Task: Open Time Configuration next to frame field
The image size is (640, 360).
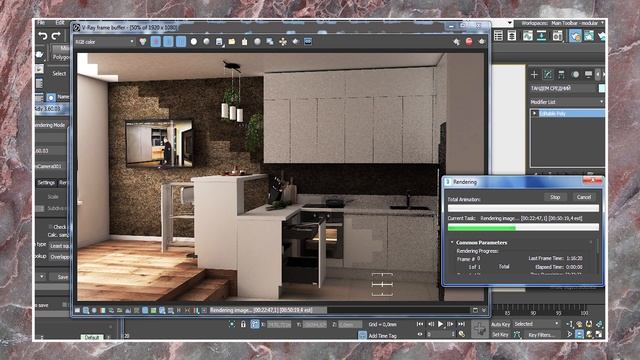Action: [x=462, y=334]
